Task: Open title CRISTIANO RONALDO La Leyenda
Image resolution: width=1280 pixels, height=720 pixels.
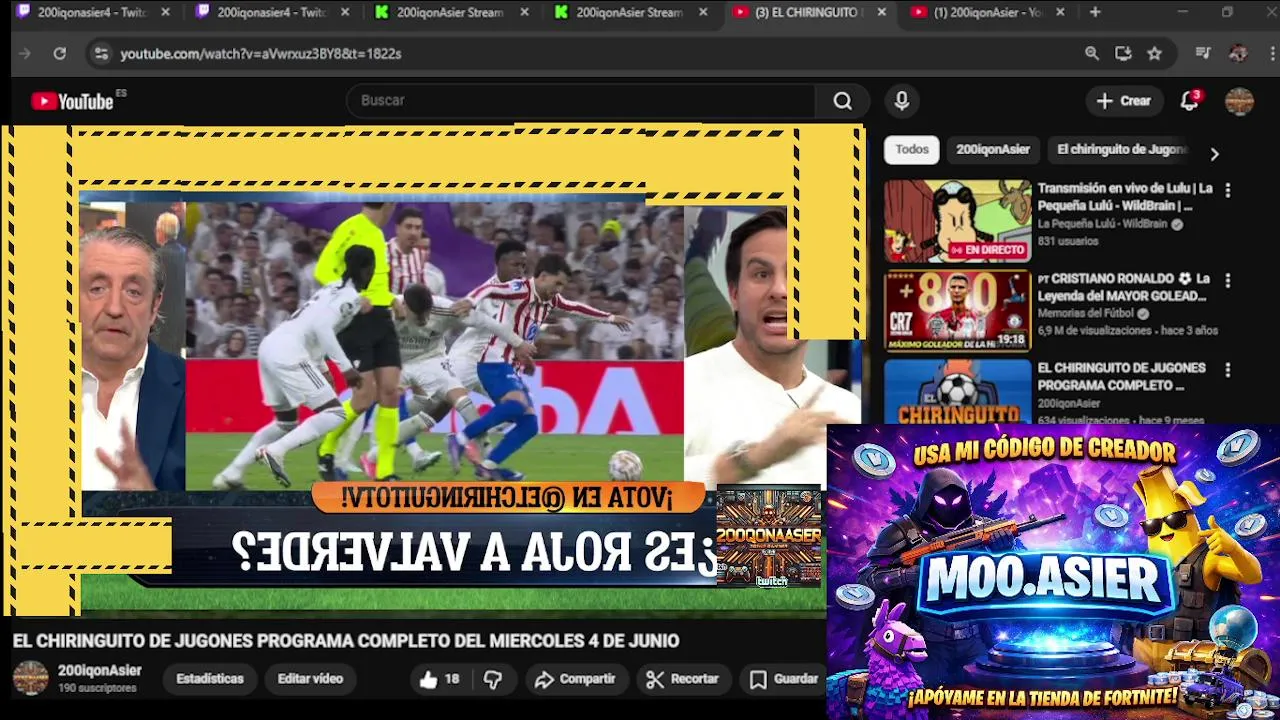Action: coord(1124,287)
